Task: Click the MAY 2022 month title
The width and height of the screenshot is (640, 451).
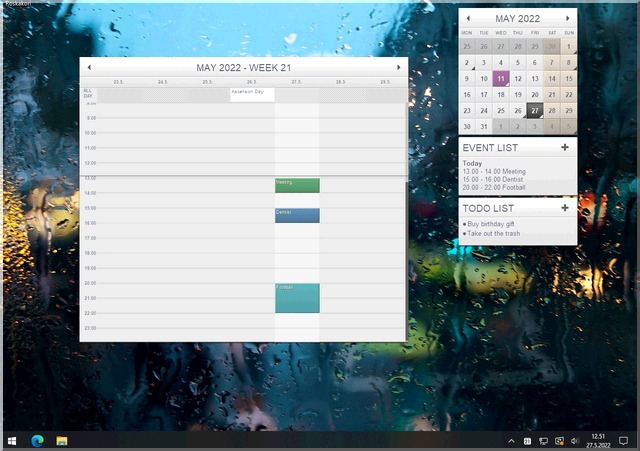Action: point(518,18)
